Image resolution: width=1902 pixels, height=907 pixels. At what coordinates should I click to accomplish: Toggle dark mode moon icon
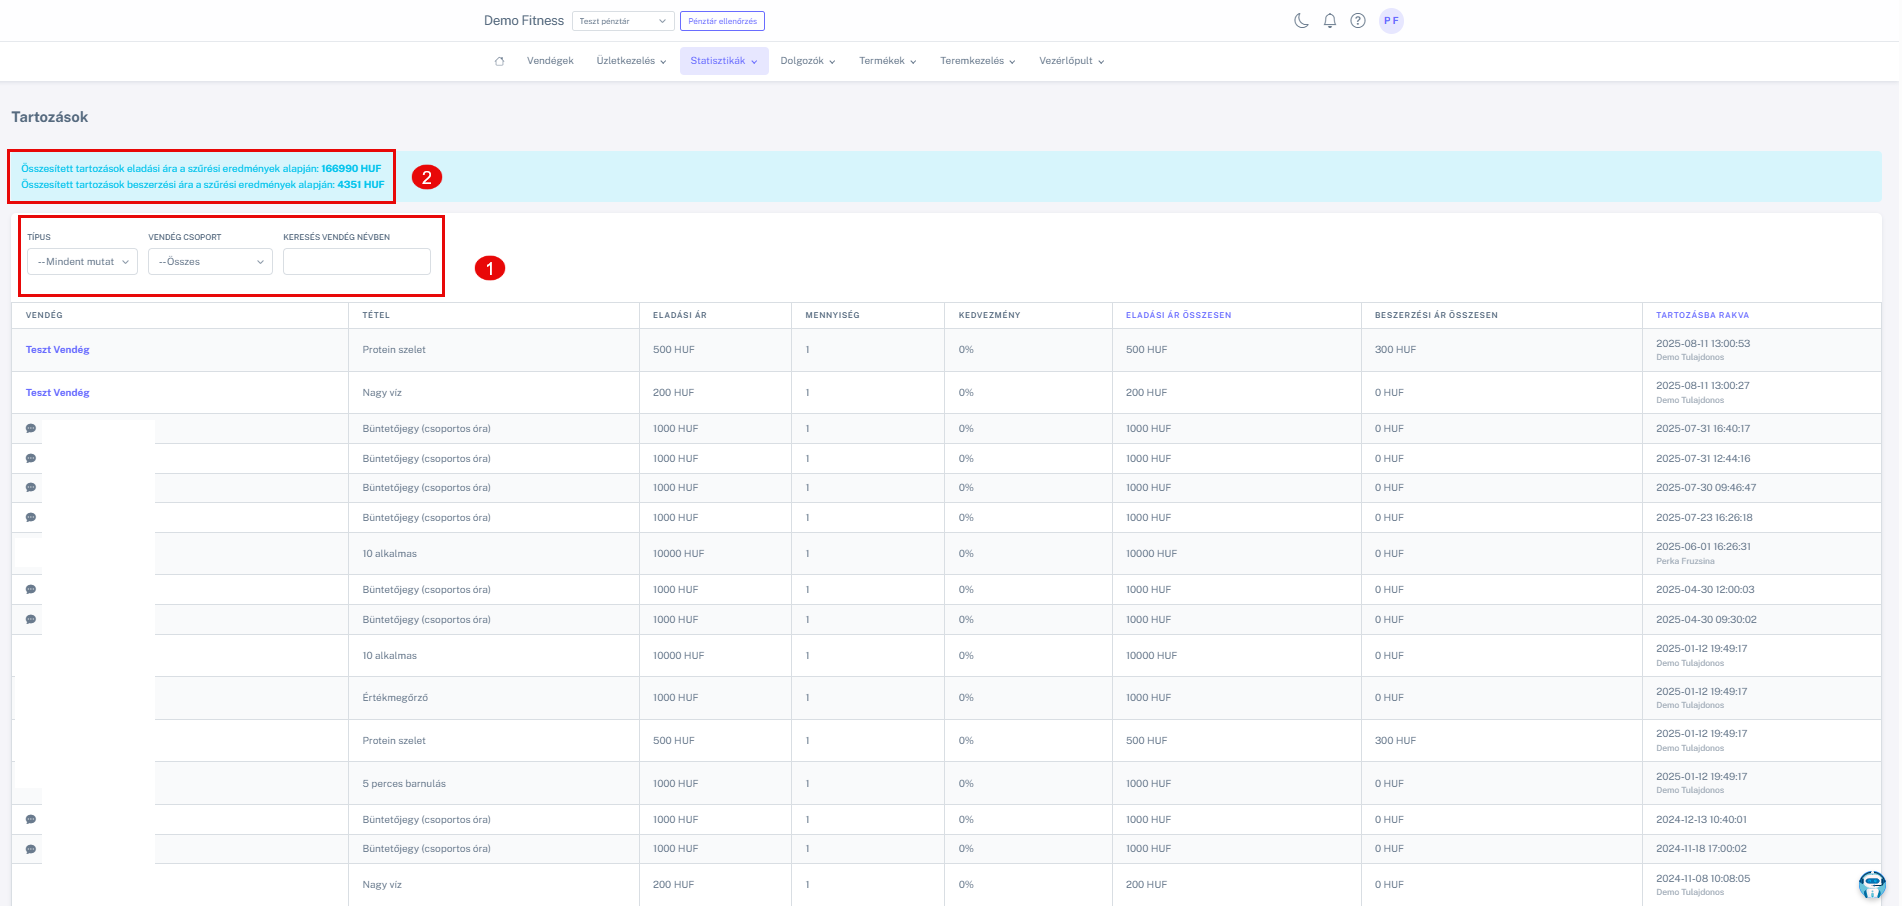pyautogui.click(x=1301, y=20)
